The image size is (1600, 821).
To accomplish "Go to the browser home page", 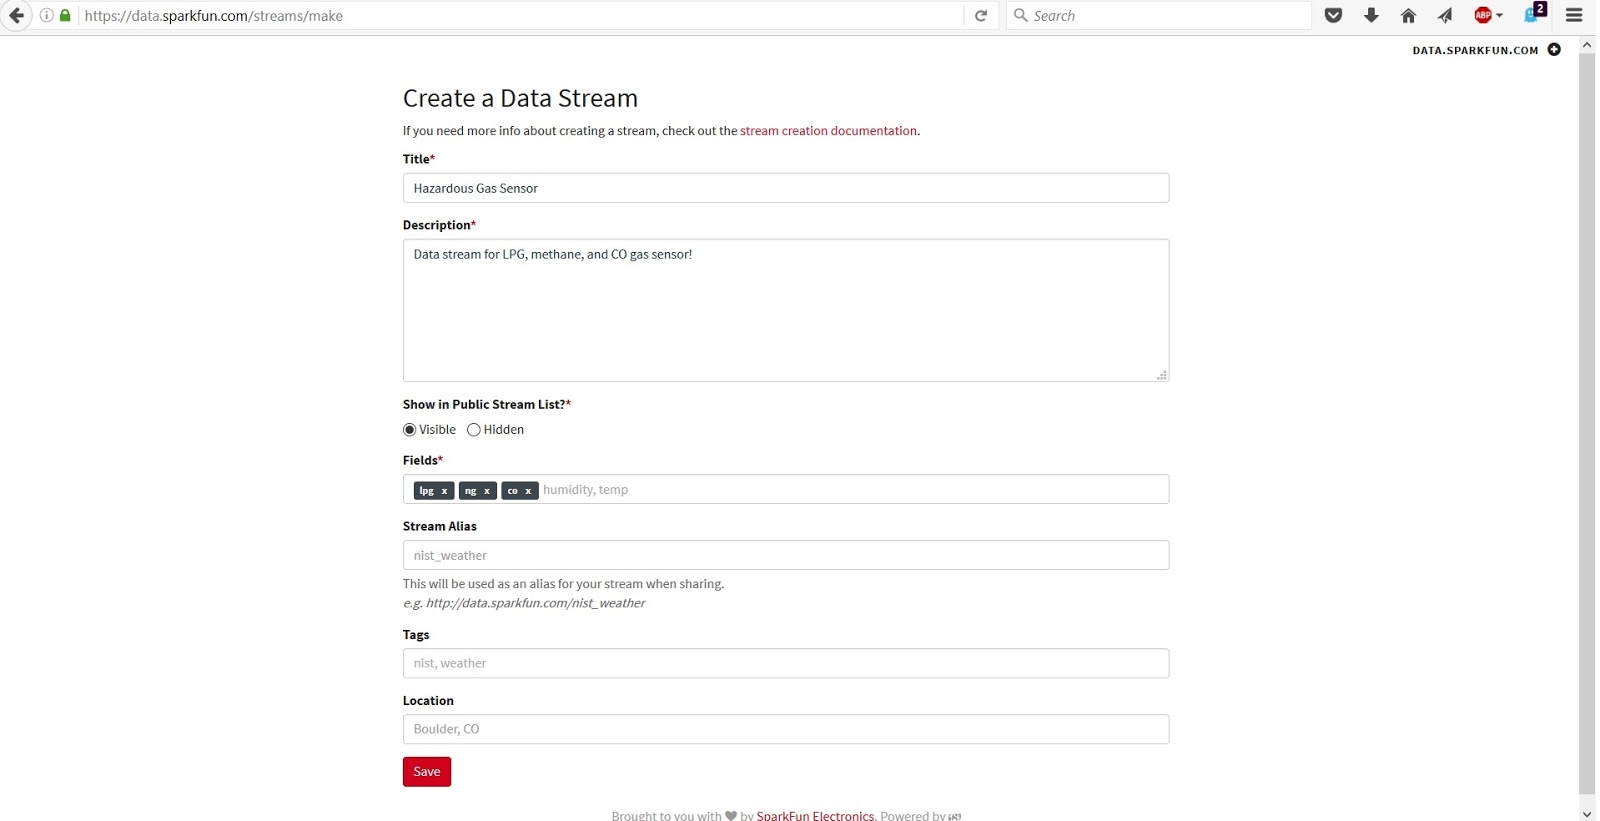I will (1408, 15).
